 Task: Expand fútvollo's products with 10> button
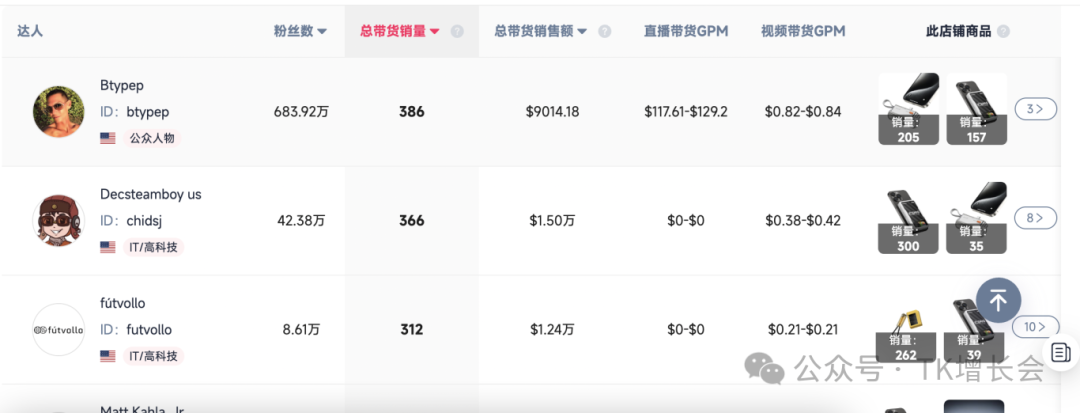coord(1035,326)
